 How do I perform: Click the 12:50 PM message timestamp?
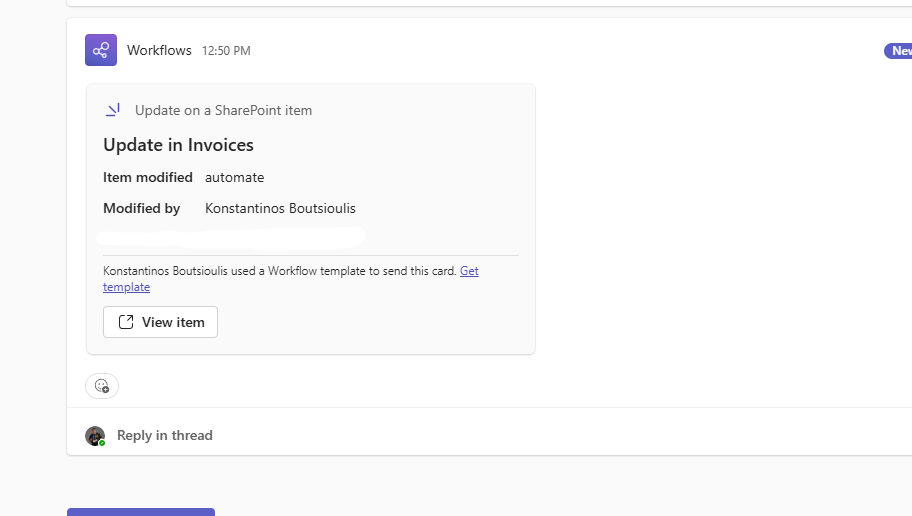[x=226, y=51]
